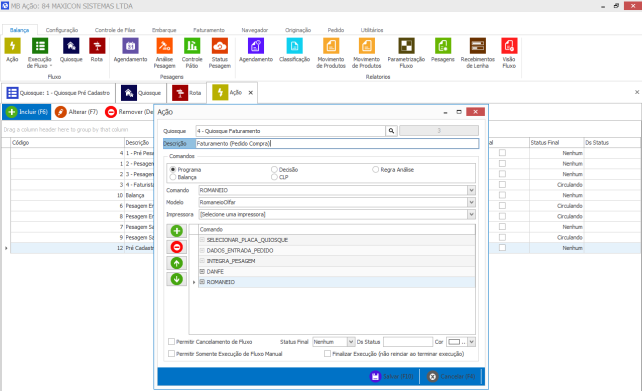This screenshot has width=642, height=391.
Task: Save with Salvar (F10) button
Action: point(392,376)
